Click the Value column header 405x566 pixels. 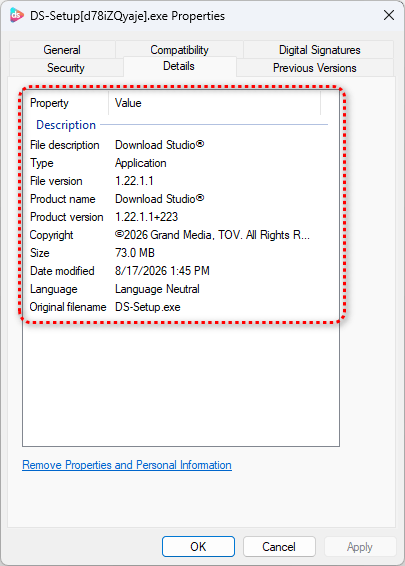pyautogui.click(x=214, y=103)
